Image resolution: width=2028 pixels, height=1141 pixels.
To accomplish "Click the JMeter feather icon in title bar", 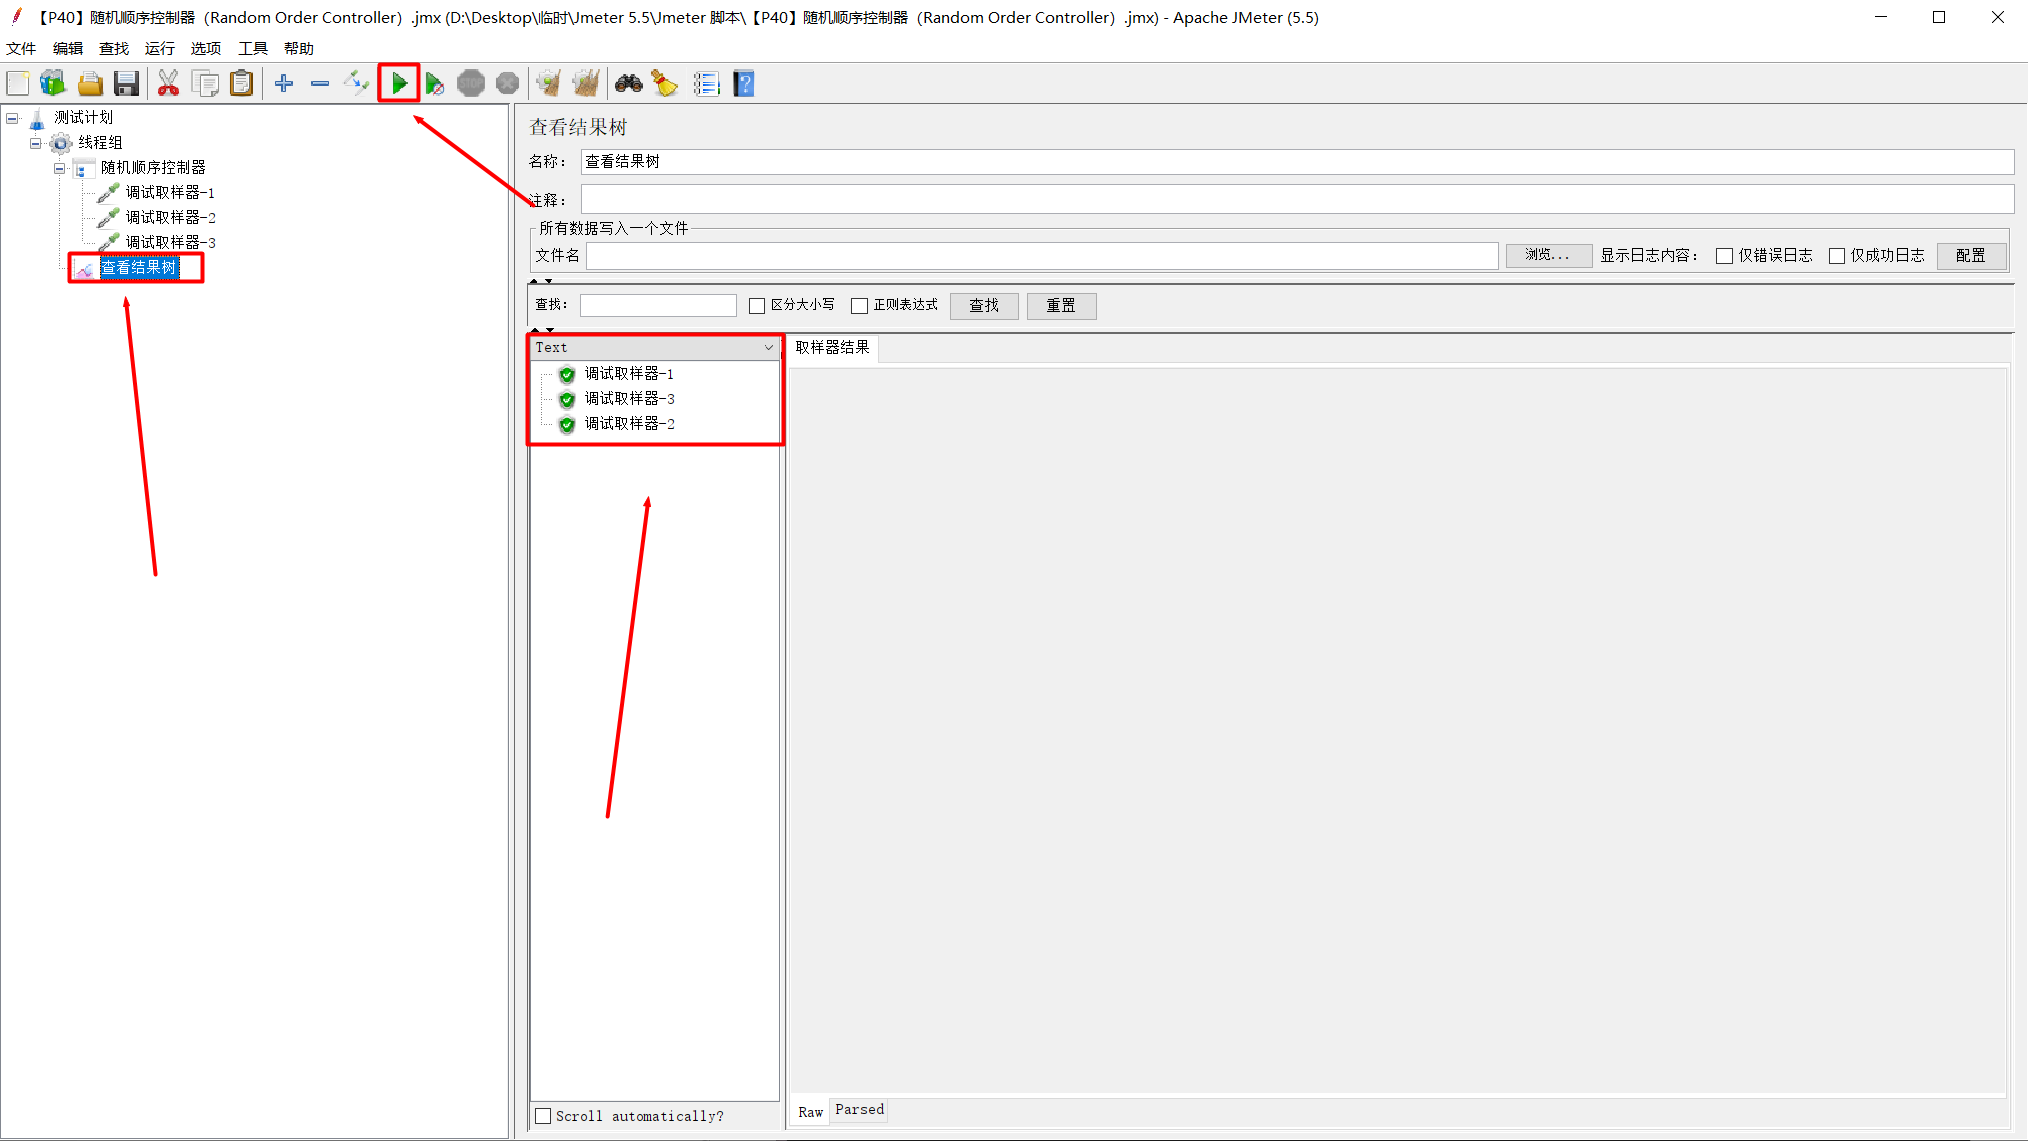I will tap(17, 17).
